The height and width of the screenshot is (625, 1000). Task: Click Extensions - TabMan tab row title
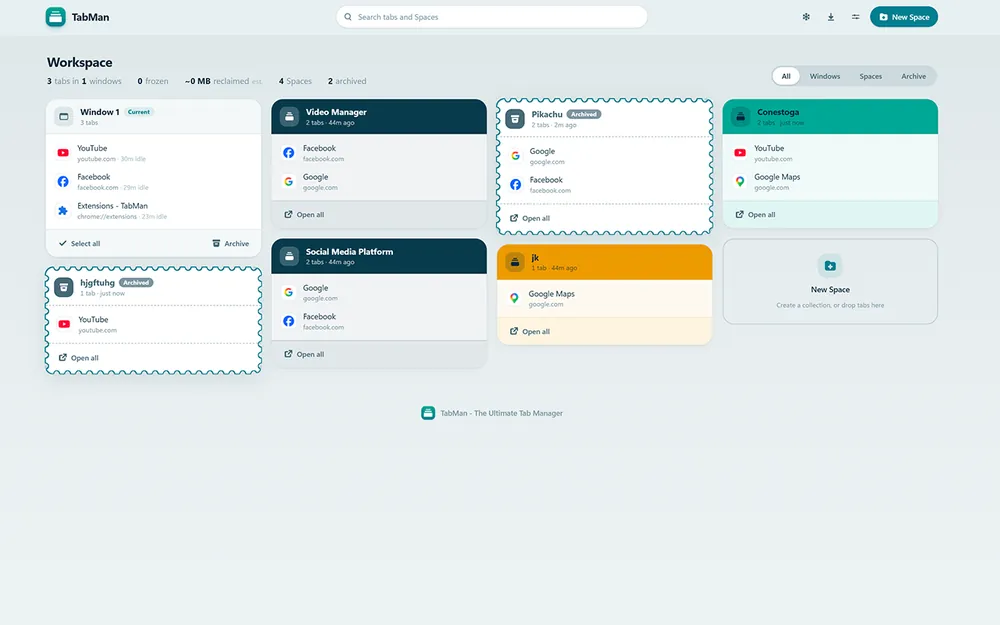[112, 206]
